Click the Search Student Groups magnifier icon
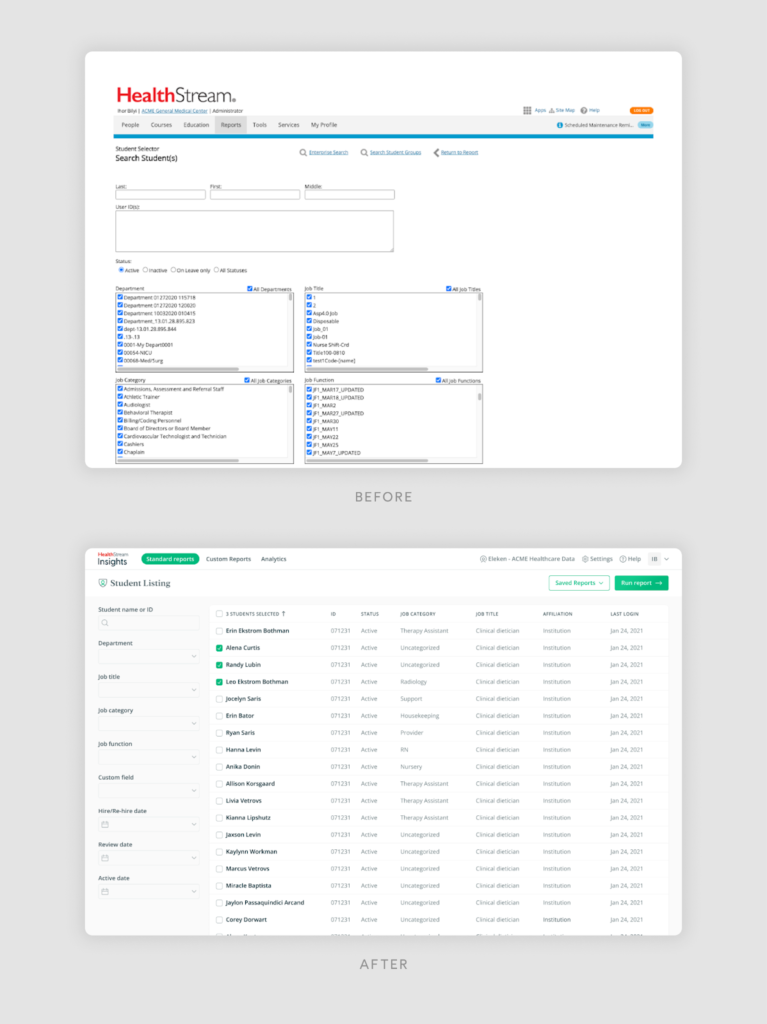The height and width of the screenshot is (1024, 767). click(364, 152)
